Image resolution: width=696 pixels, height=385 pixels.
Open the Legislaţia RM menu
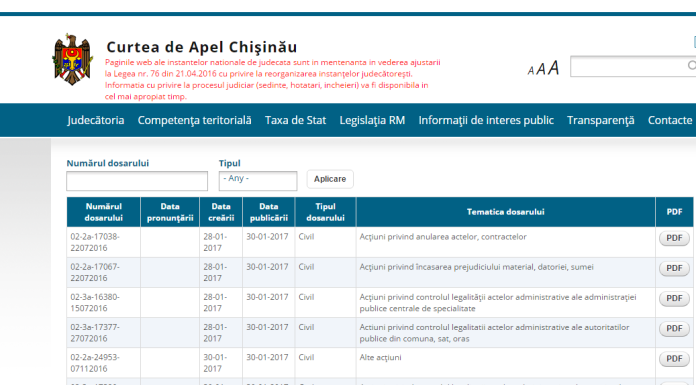pos(372,120)
